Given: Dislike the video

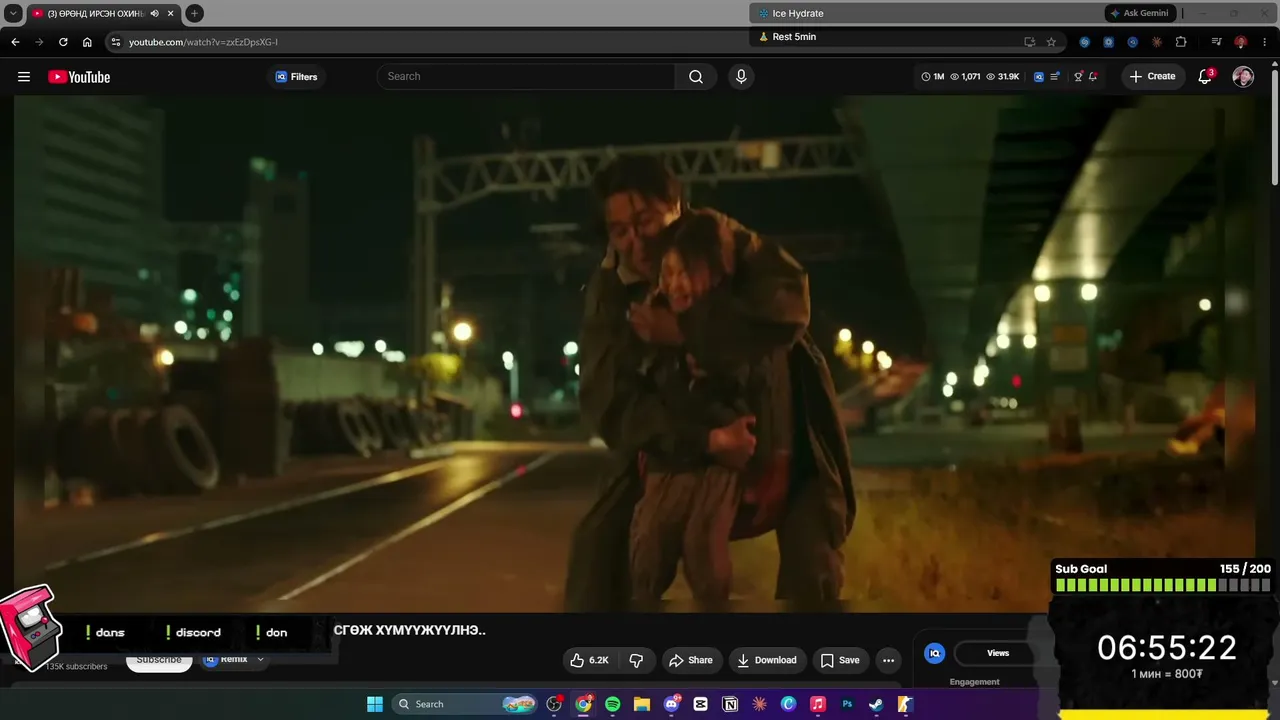Looking at the screenshot, I should (x=636, y=660).
